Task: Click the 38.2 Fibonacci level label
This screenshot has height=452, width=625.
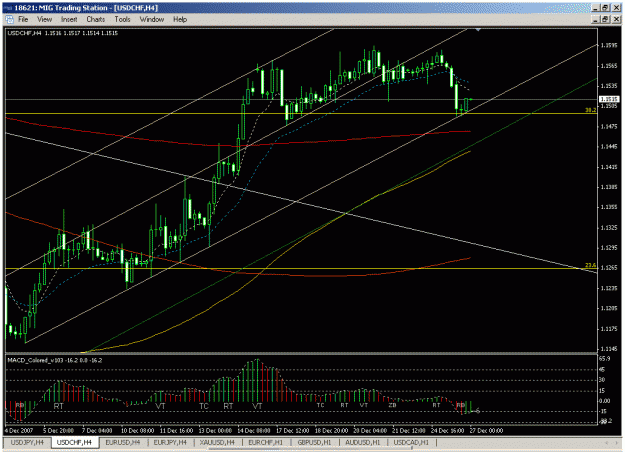Action: (x=590, y=110)
